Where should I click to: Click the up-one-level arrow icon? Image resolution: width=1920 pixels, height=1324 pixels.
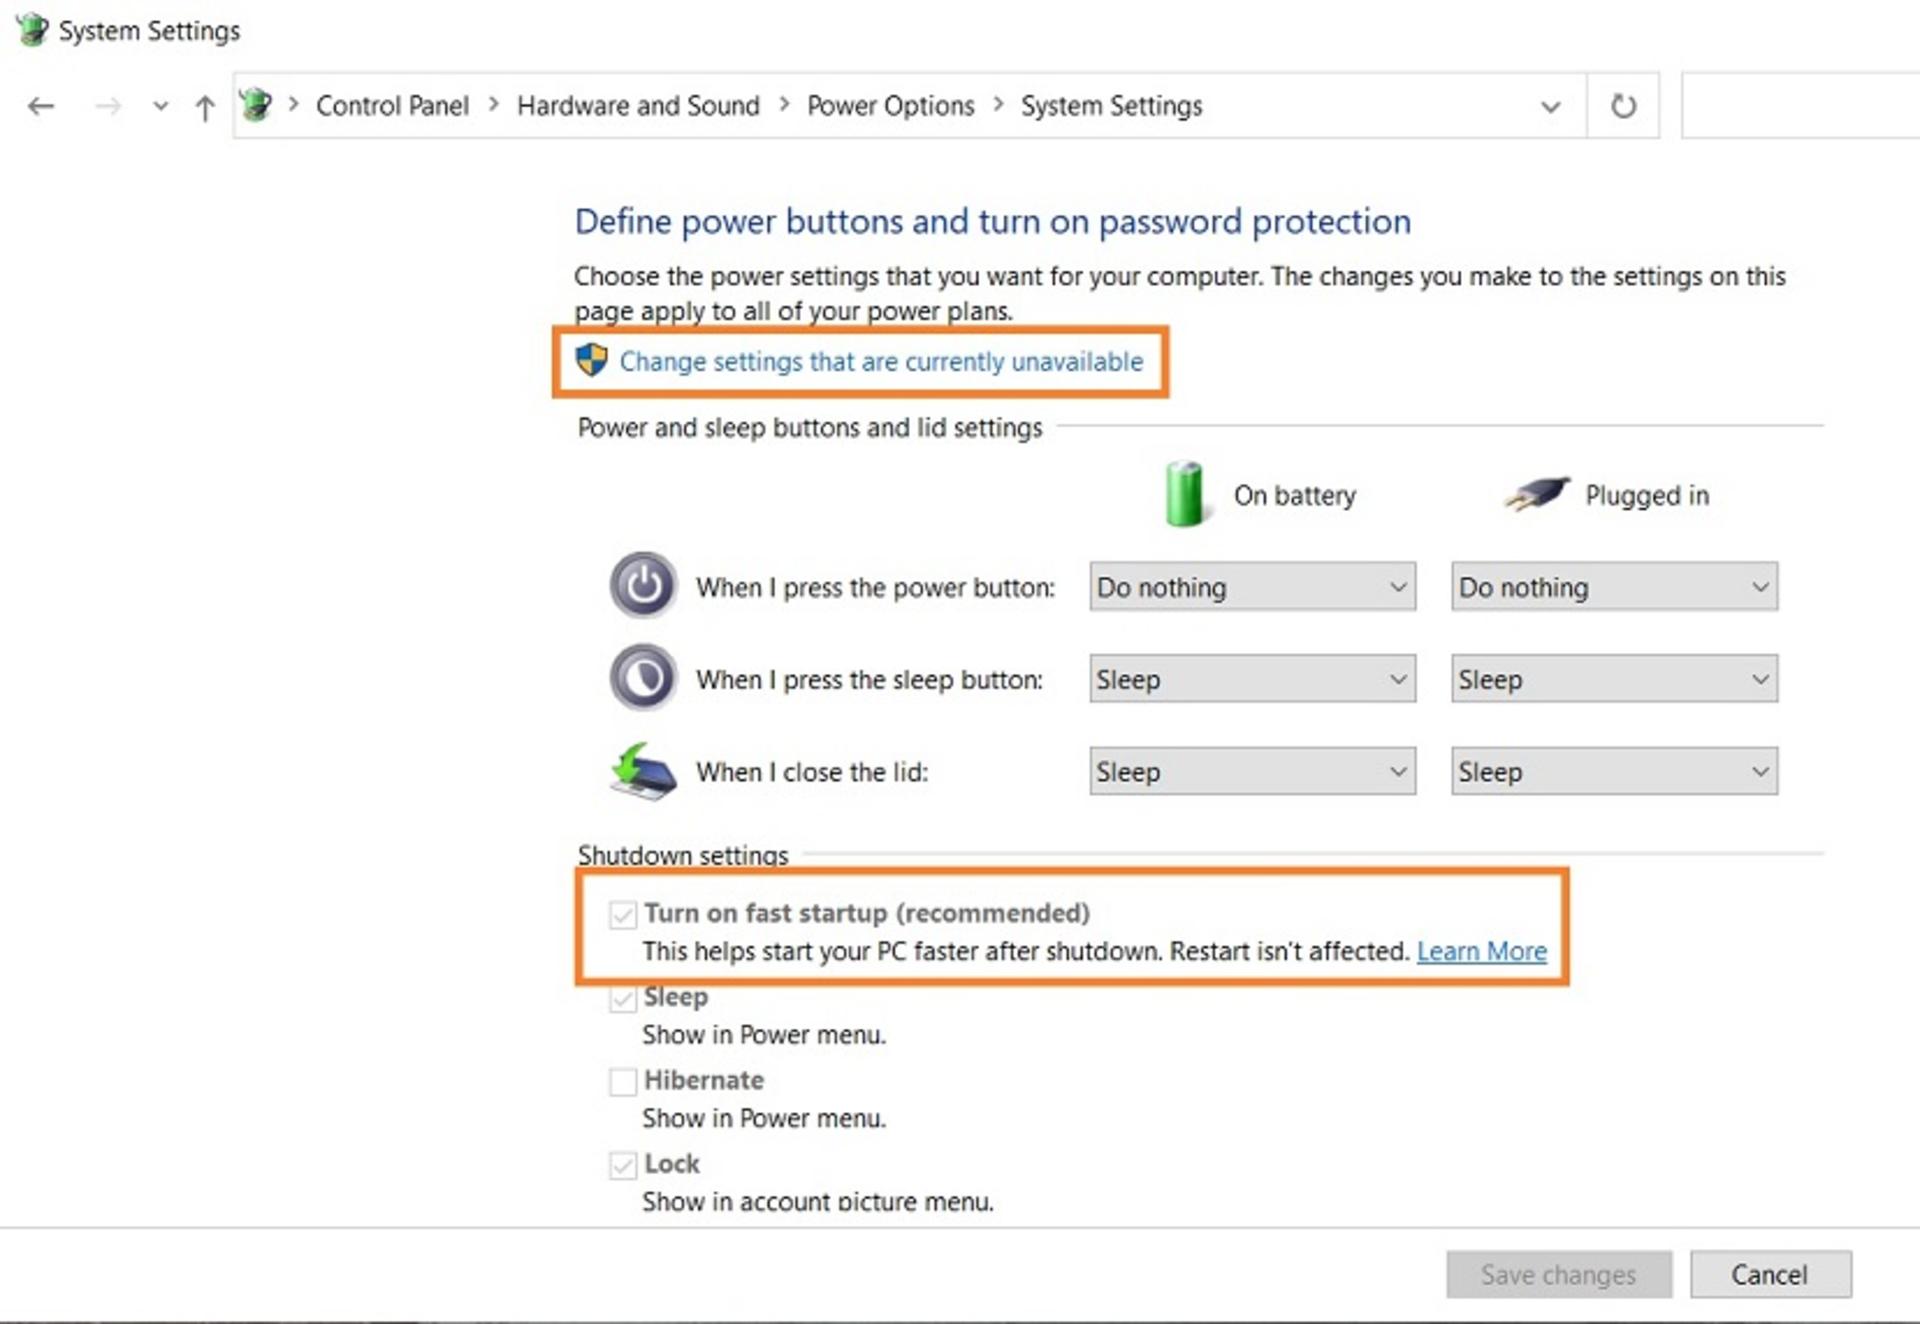click(x=205, y=107)
